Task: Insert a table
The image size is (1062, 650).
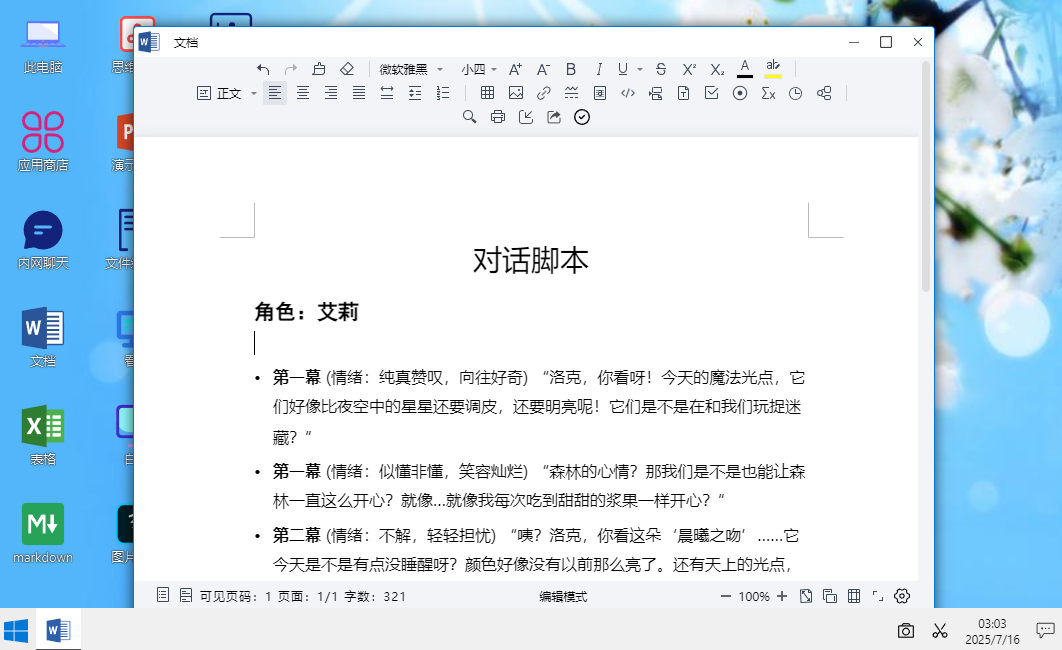Action: (x=488, y=93)
